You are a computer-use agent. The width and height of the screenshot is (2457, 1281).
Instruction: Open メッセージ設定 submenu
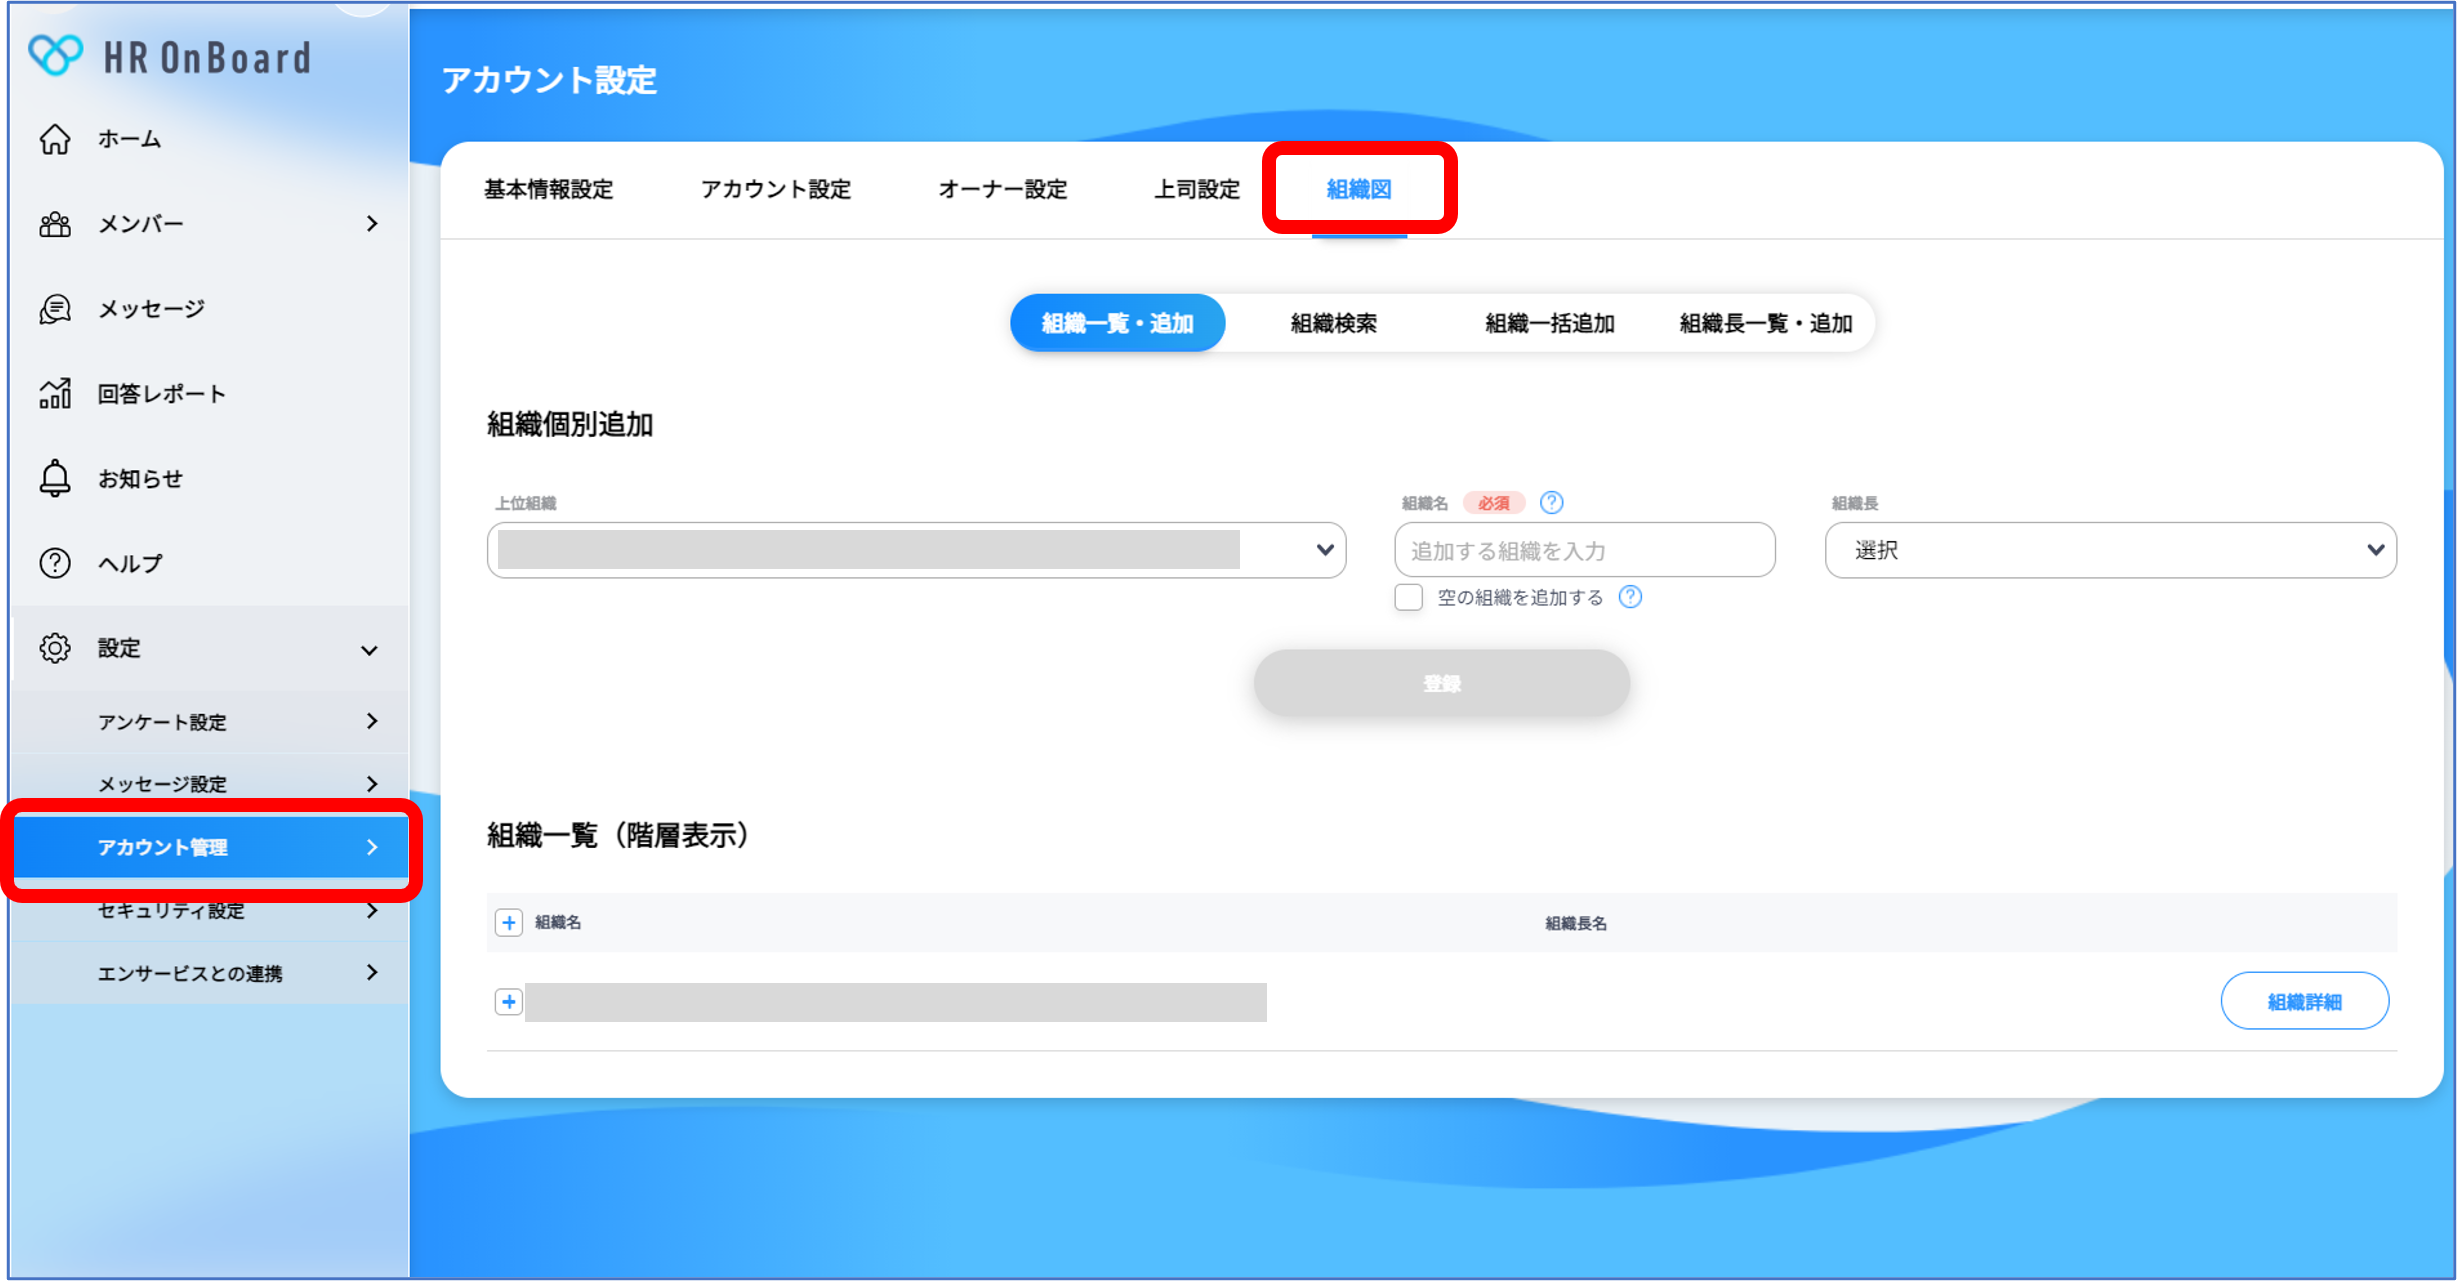point(210,783)
